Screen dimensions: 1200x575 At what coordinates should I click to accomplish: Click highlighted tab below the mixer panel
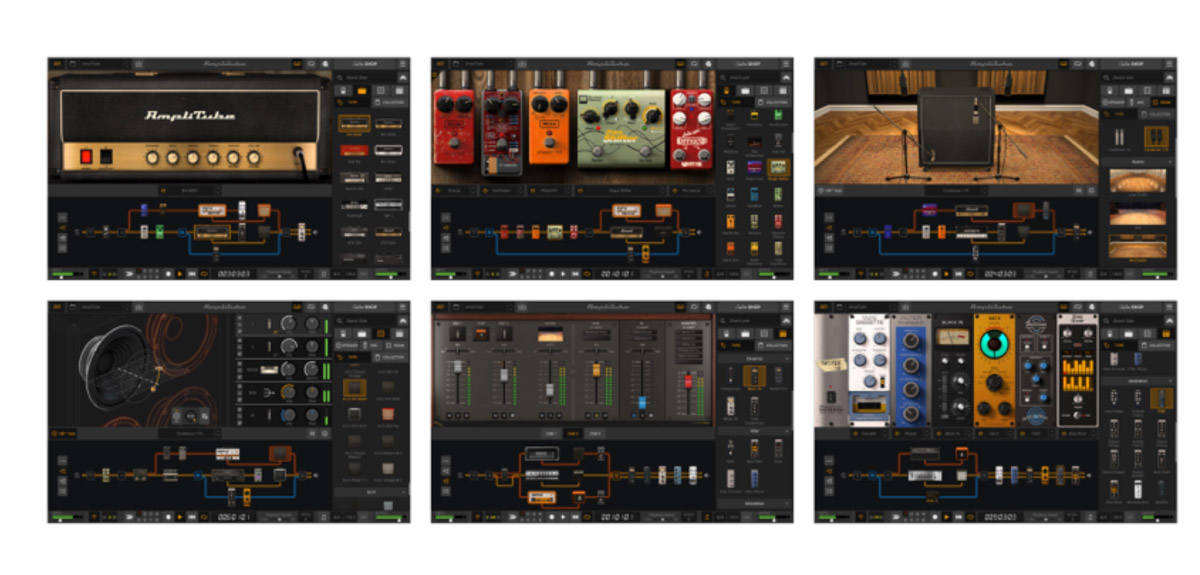[573, 433]
